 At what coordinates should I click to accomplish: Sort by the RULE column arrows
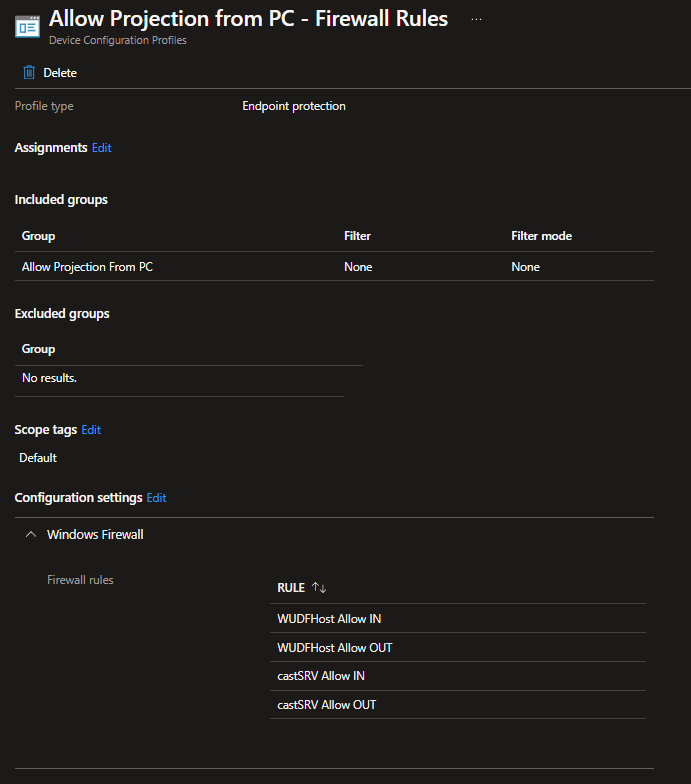pyautogui.click(x=319, y=588)
